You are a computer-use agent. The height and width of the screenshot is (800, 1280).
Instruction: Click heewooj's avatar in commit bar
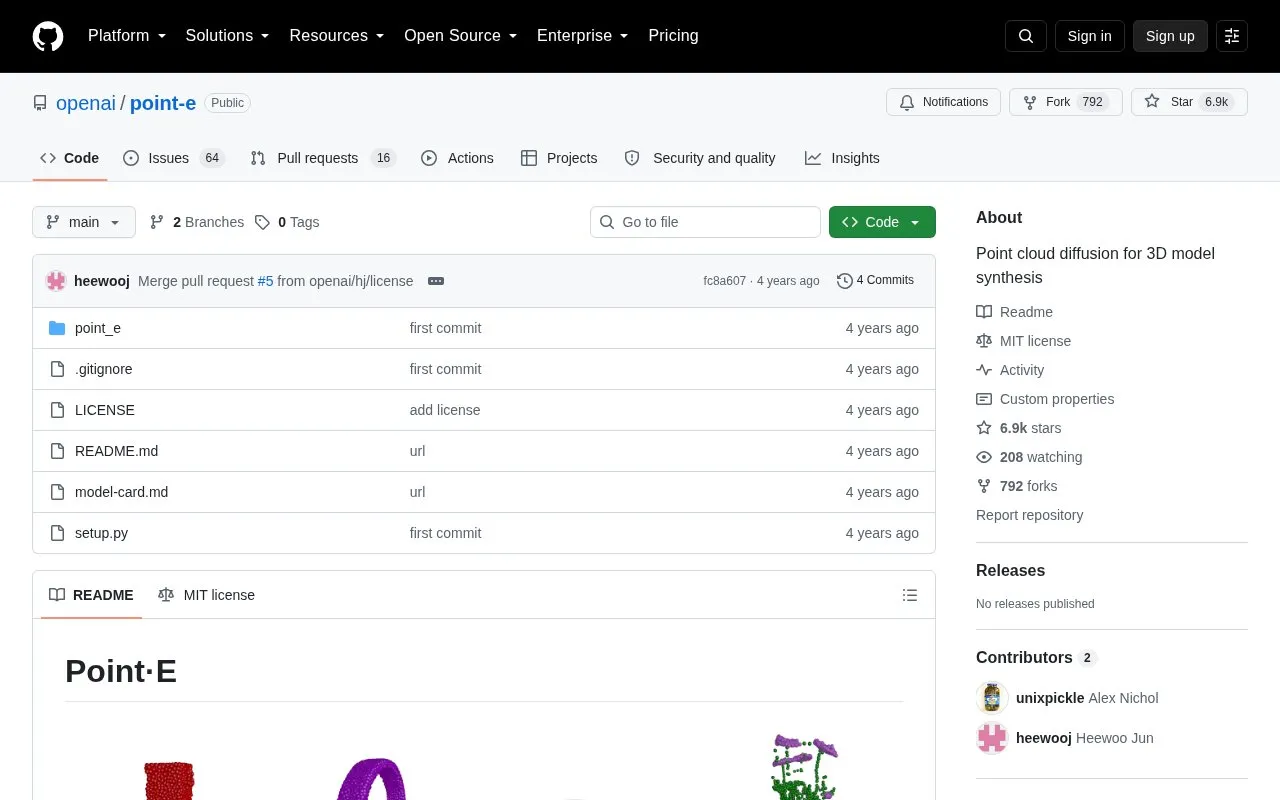(x=56, y=281)
